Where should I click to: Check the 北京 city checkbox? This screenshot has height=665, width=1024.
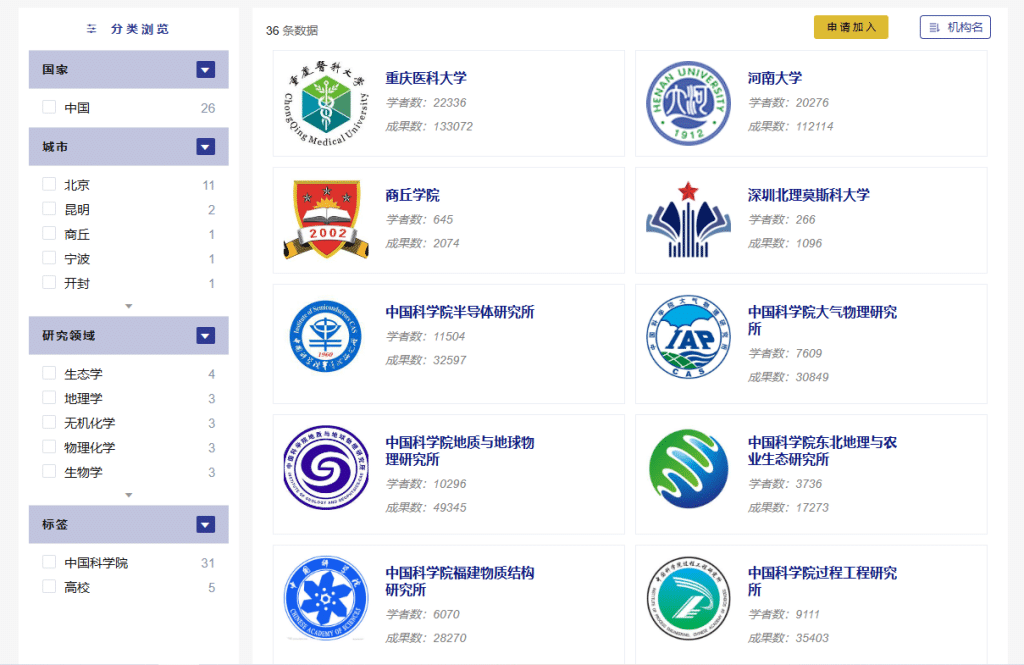point(49,184)
